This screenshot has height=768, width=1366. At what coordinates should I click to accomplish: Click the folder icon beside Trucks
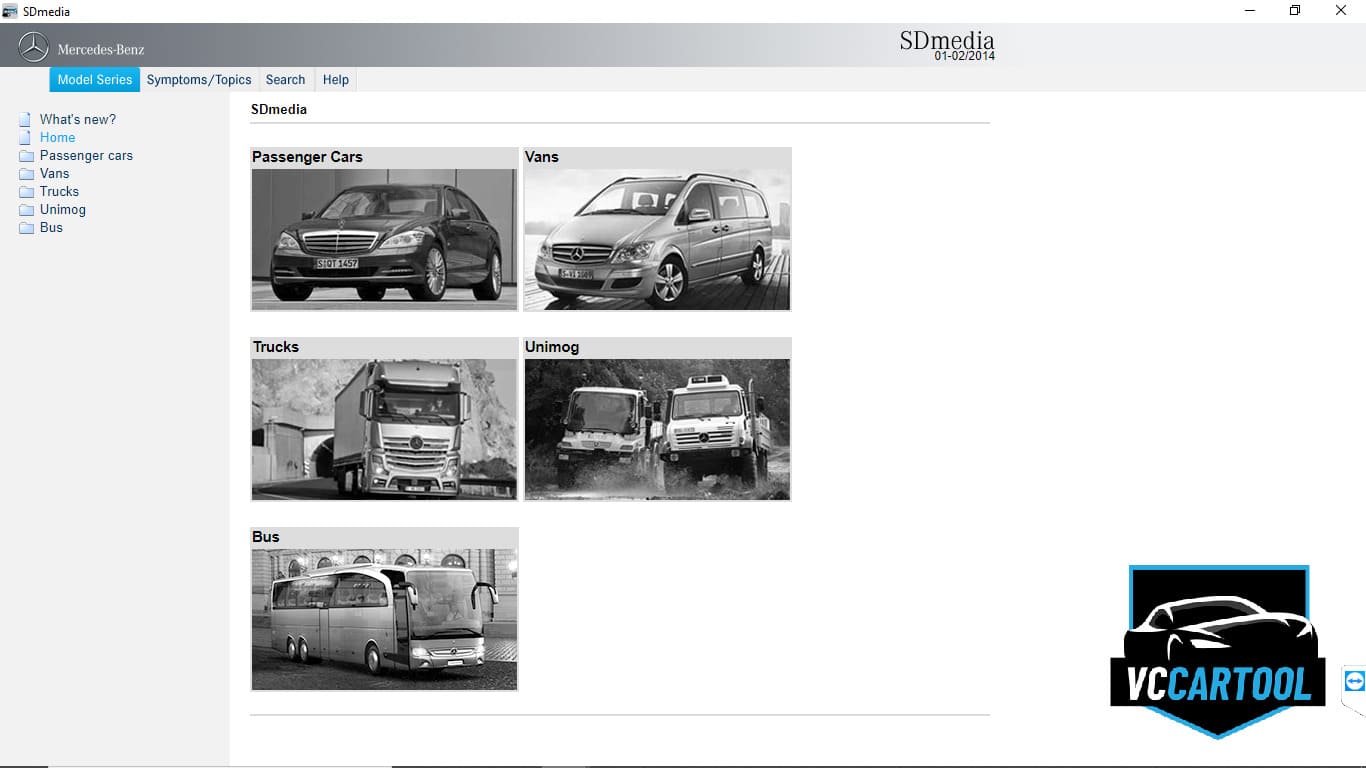[26, 192]
